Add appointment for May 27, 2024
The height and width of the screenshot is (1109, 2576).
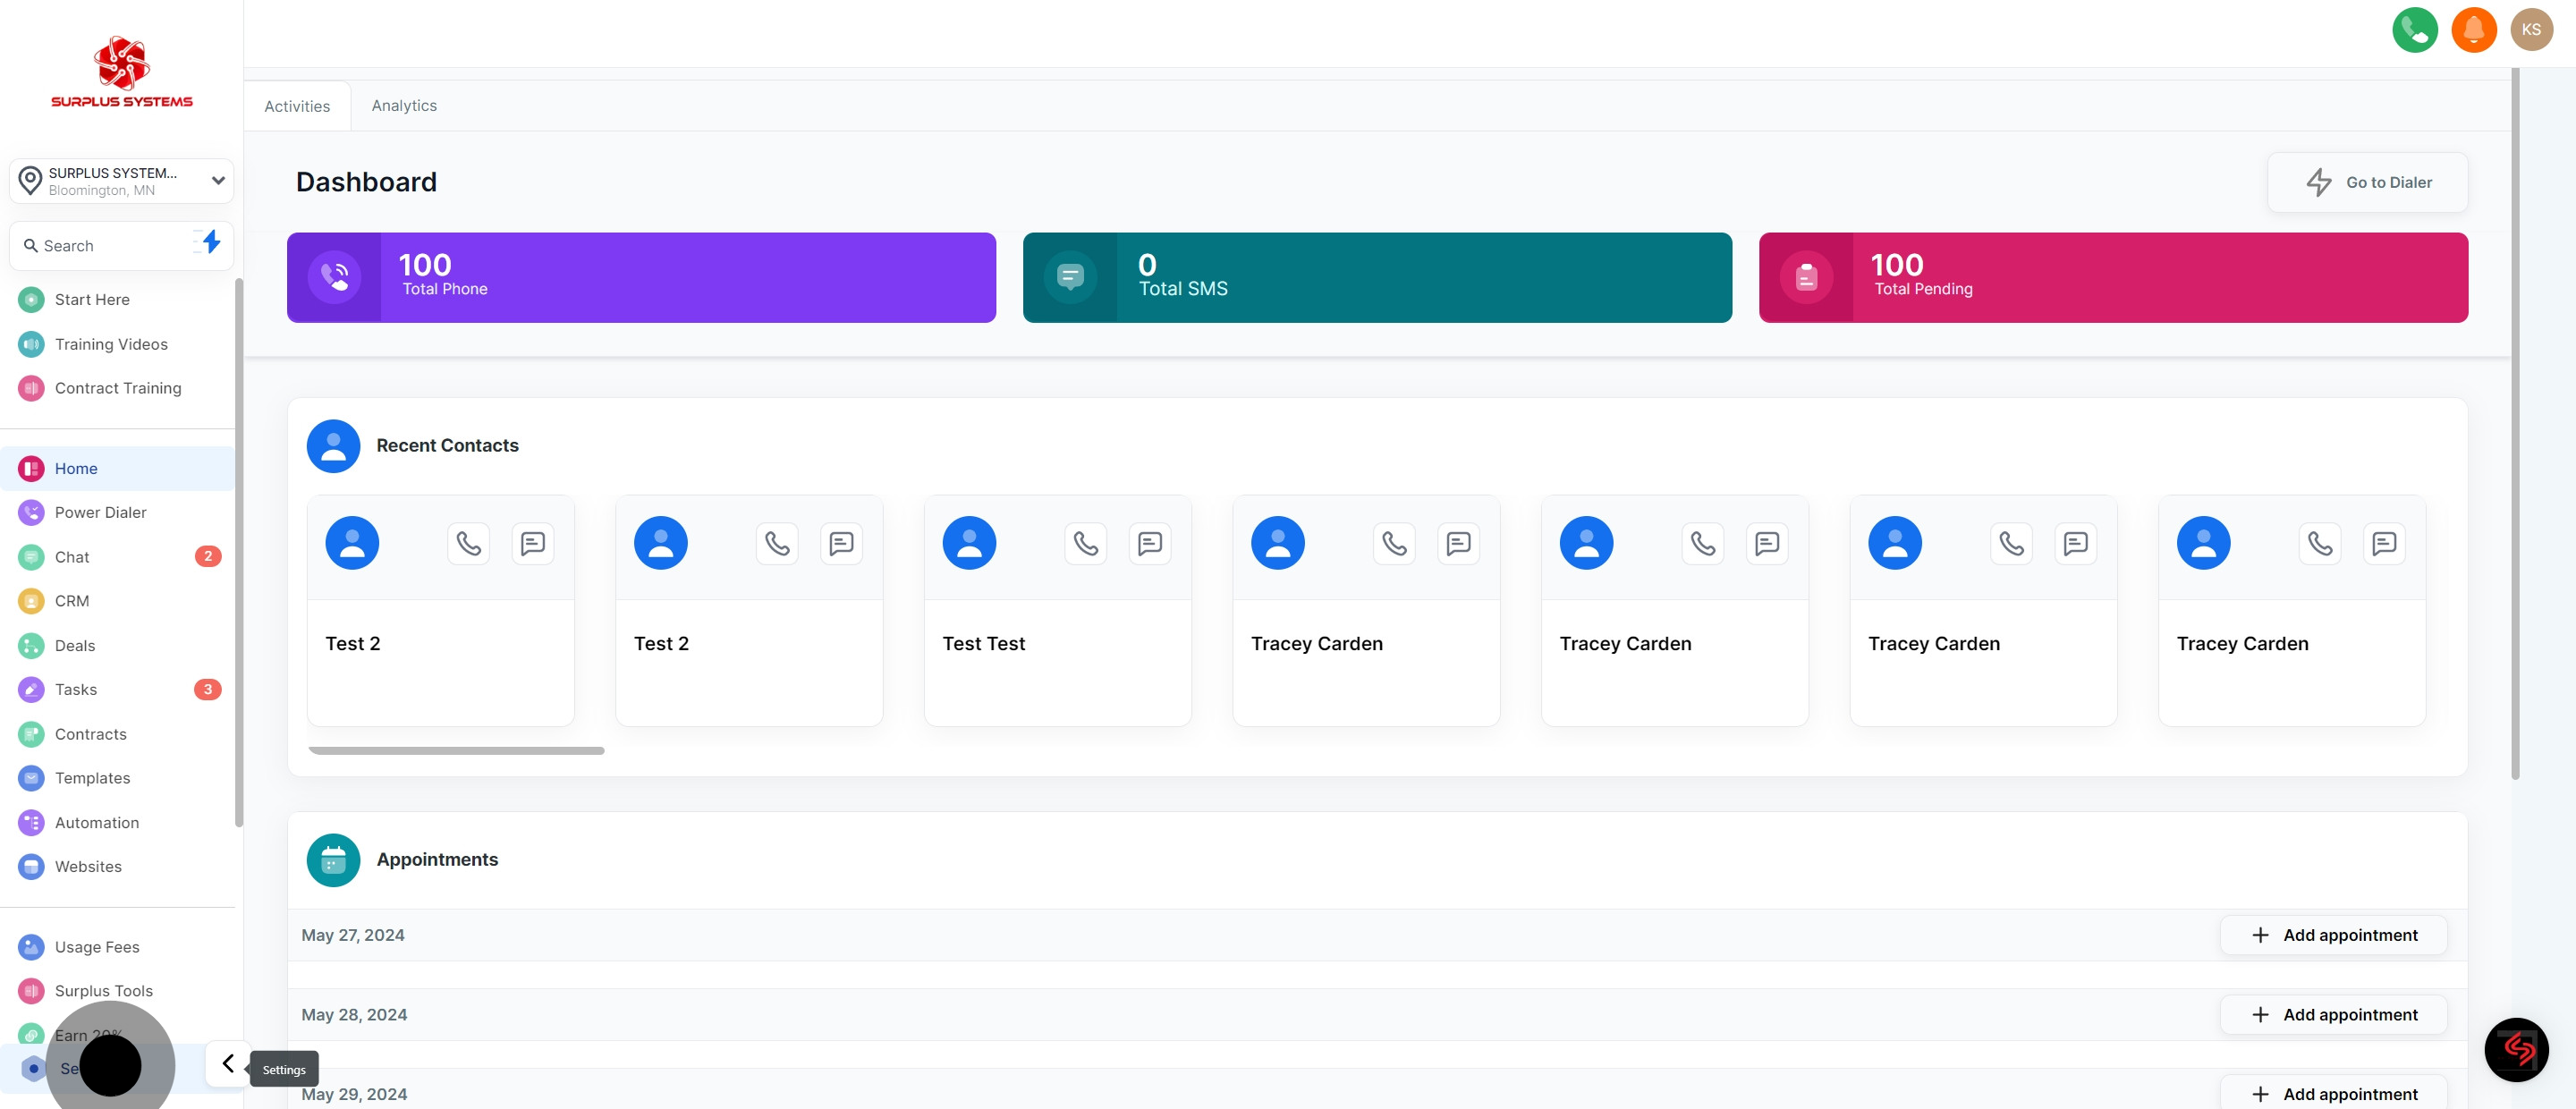[x=2333, y=935]
